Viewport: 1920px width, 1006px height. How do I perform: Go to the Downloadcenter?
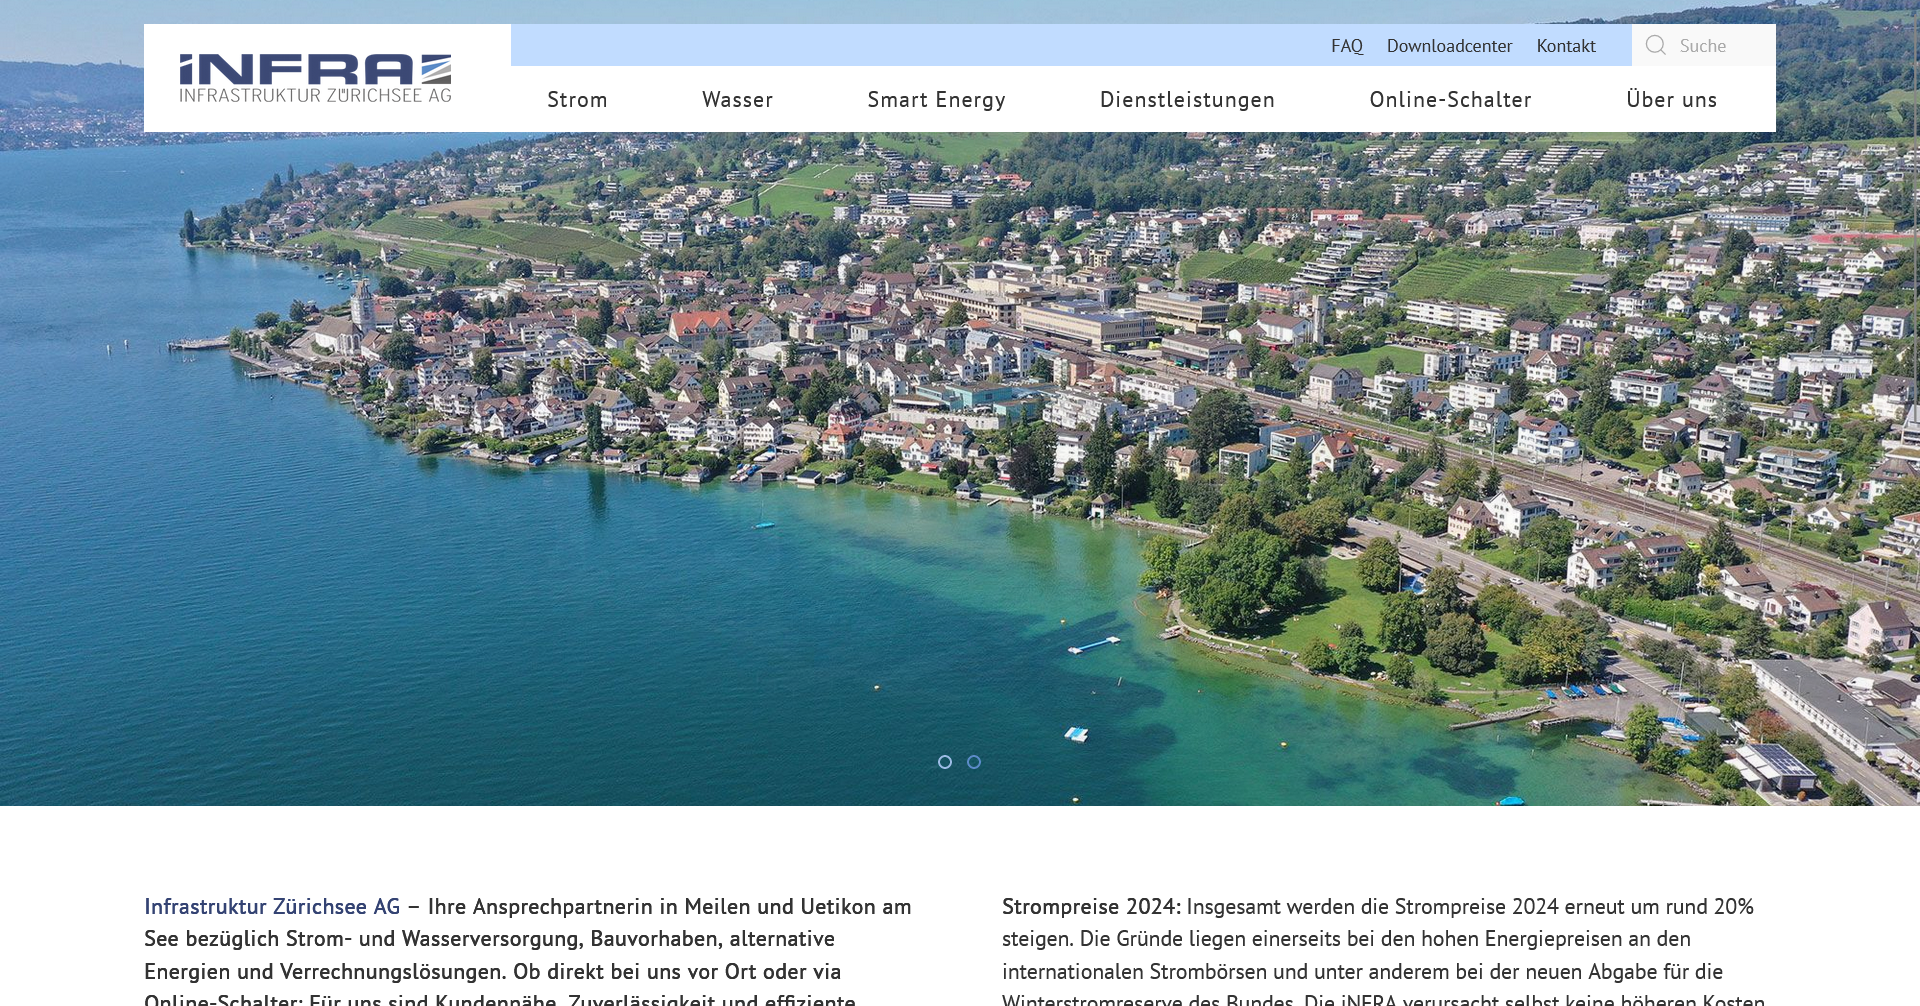(1449, 46)
